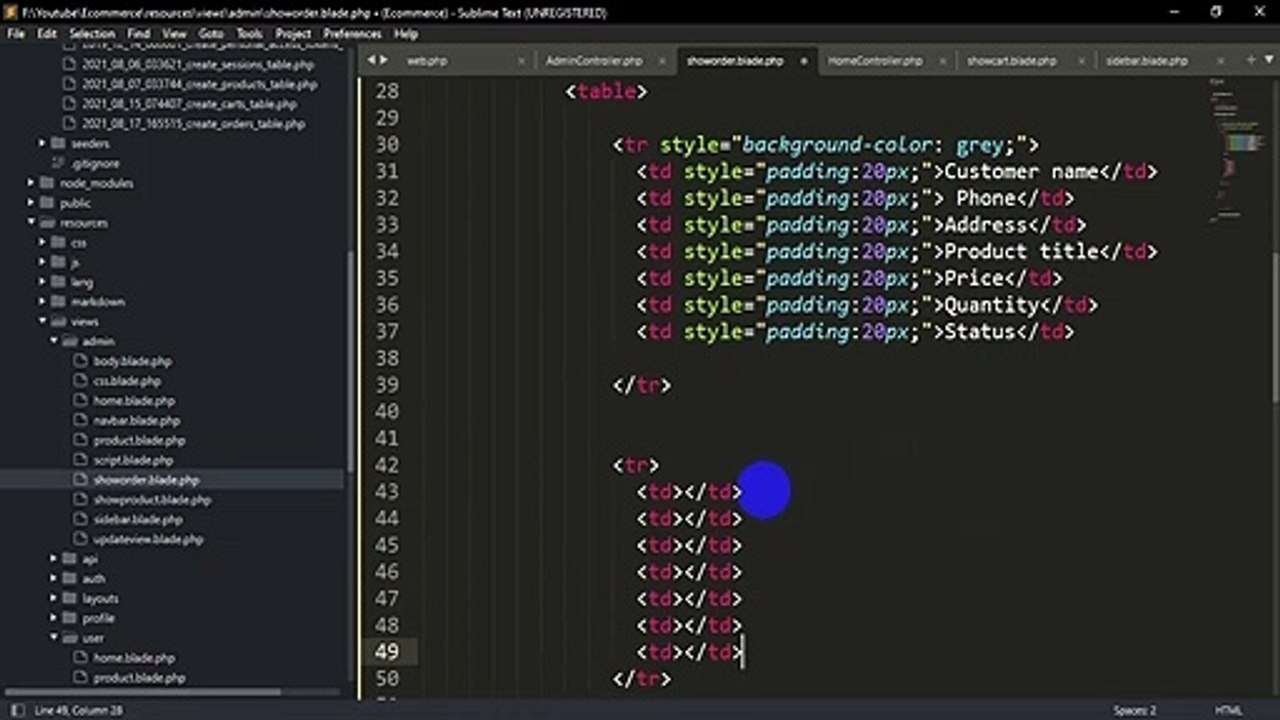Click the public folder icon

(x=47, y=203)
